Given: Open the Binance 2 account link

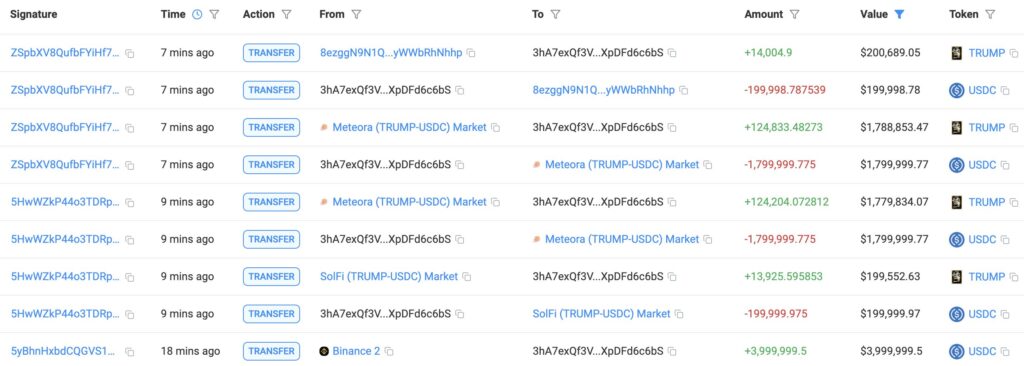Looking at the screenshot, I should [356, 352].
